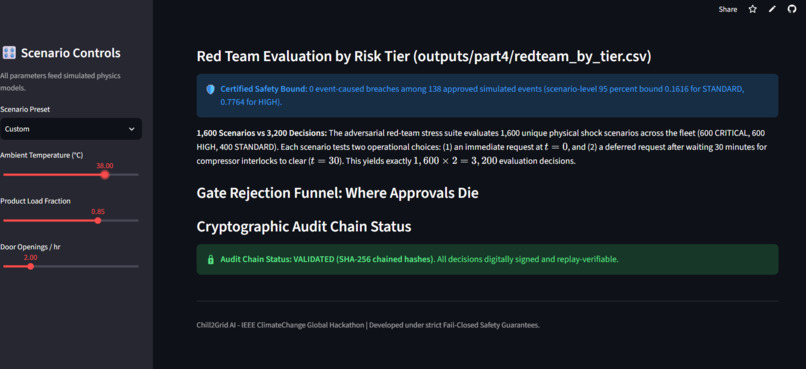Click the shield icon in Certified Safety Bound box
The height and width of the screenshot is (369, 806).
210,89
